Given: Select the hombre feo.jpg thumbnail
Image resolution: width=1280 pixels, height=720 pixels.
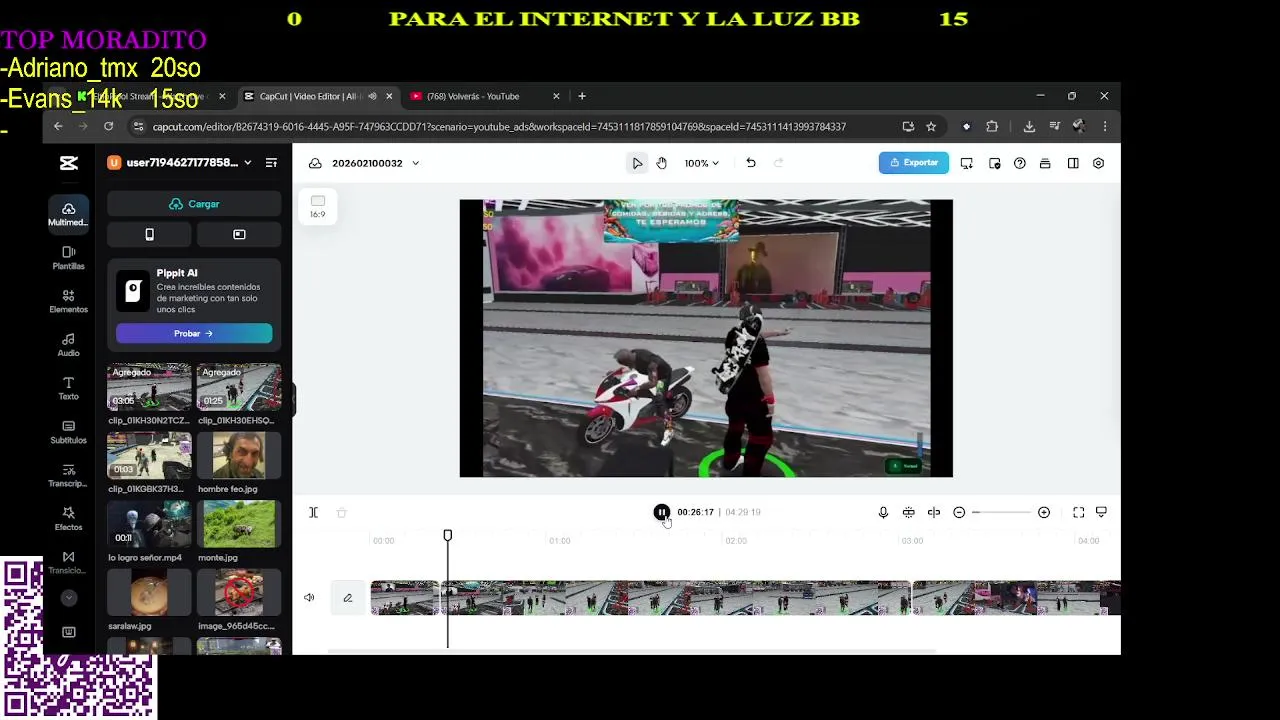Looking at the screenshot, I should 239,456.
